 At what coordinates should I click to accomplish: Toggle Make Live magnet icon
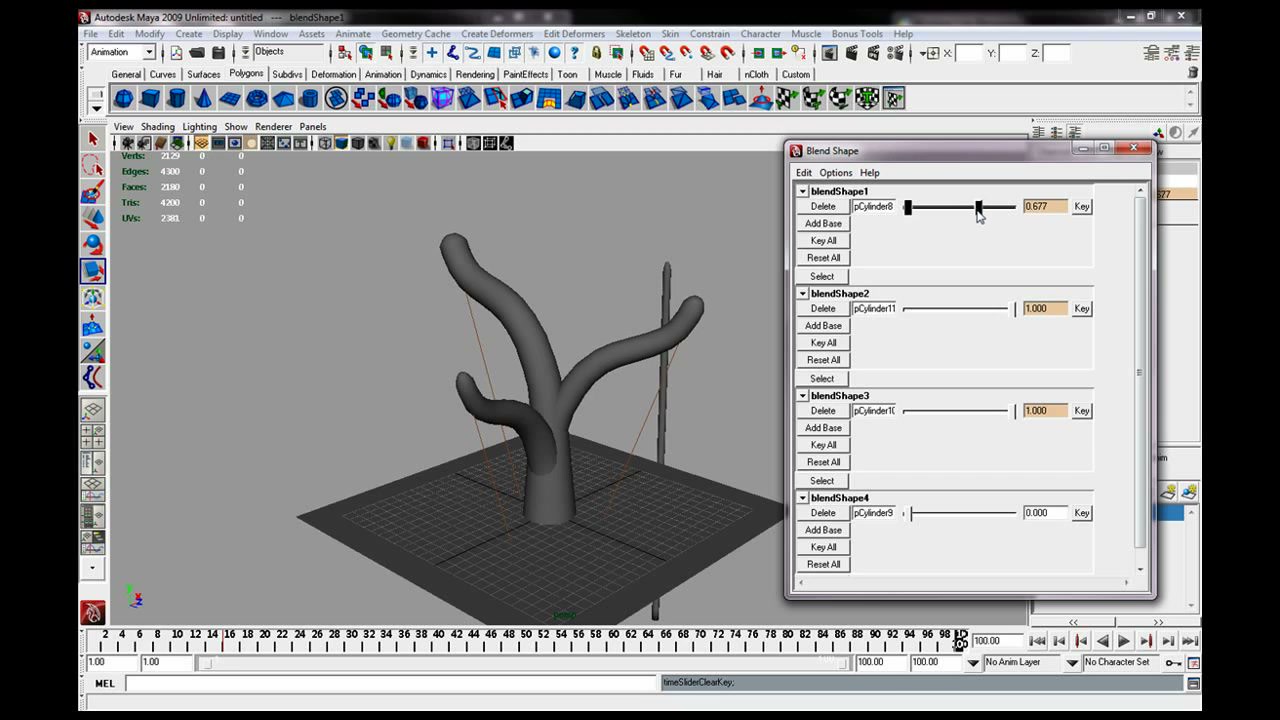pyautogui.click(x=728, y=53)
